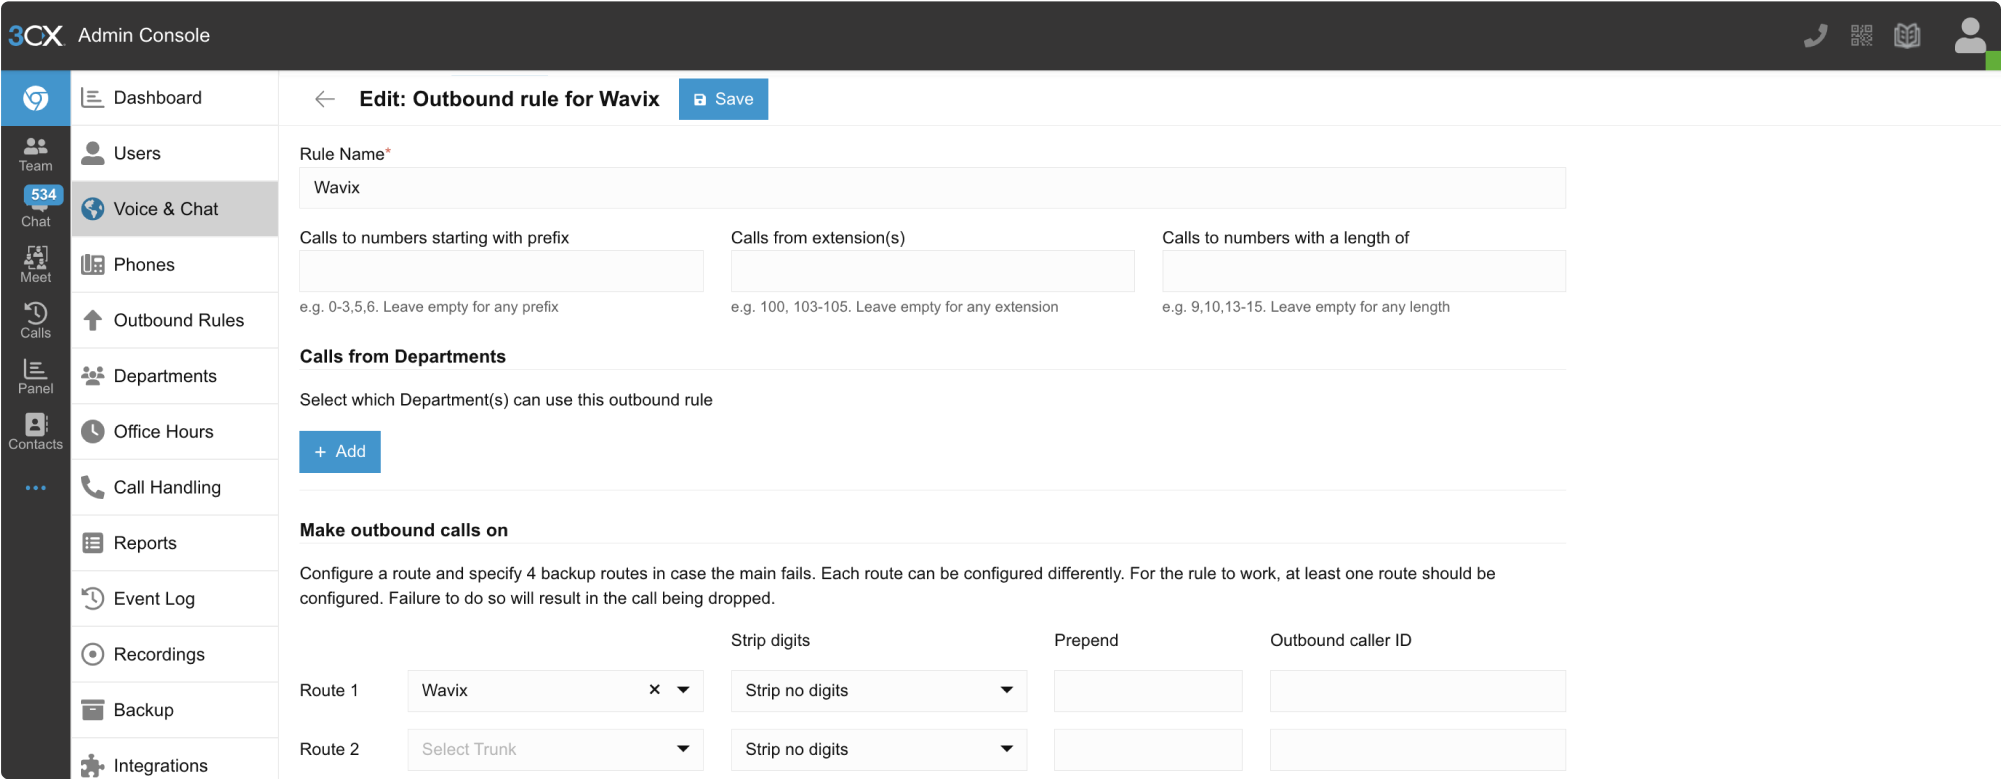
Task: Focus Route 1 Prepend field
Action: point(1148,691)
